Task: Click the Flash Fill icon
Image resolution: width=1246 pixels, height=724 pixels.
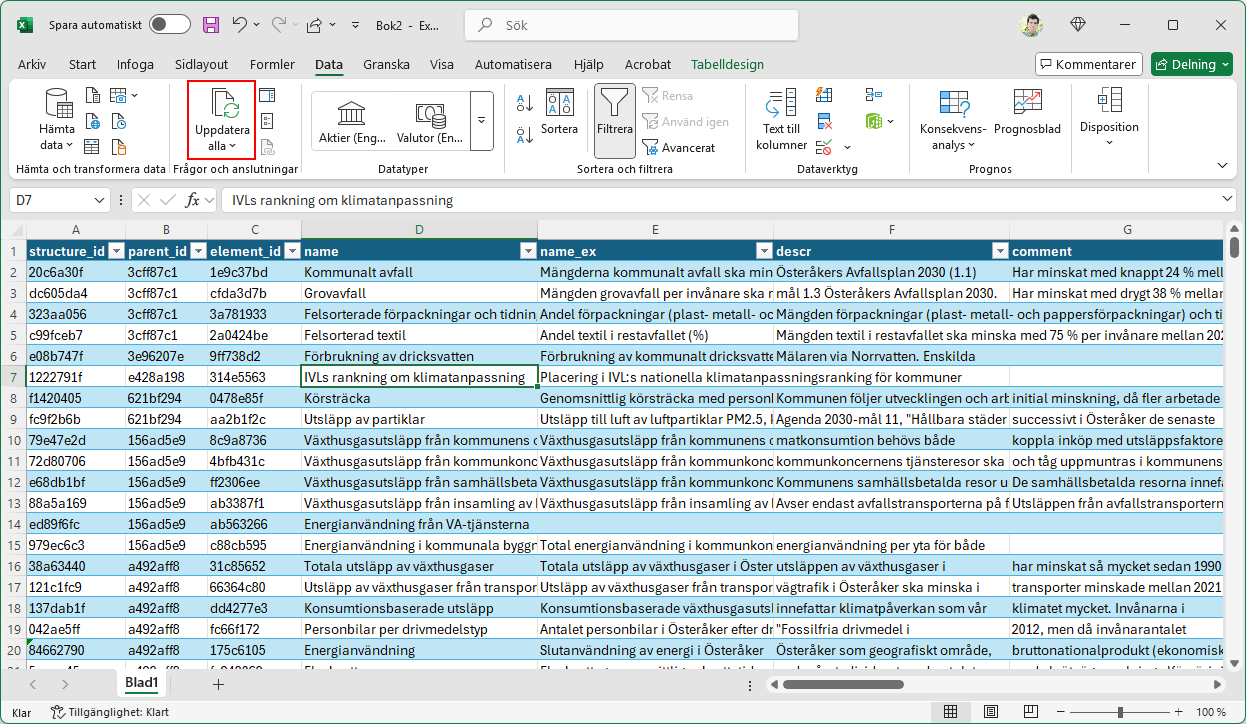Action: coord(825,95)
